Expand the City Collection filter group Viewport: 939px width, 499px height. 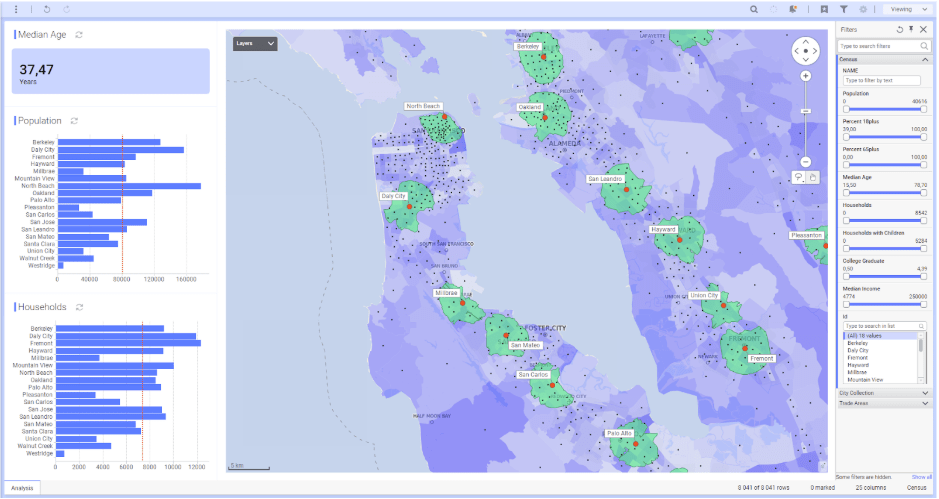coord(884,393)
